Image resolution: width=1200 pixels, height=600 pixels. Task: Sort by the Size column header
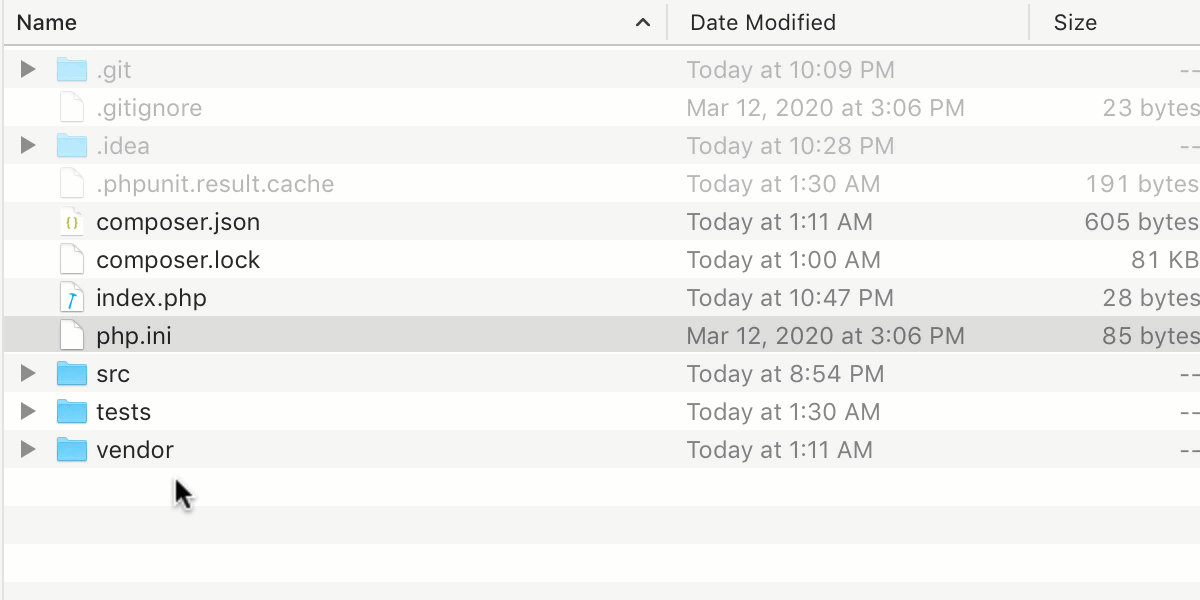click(x=1075, y=22)
